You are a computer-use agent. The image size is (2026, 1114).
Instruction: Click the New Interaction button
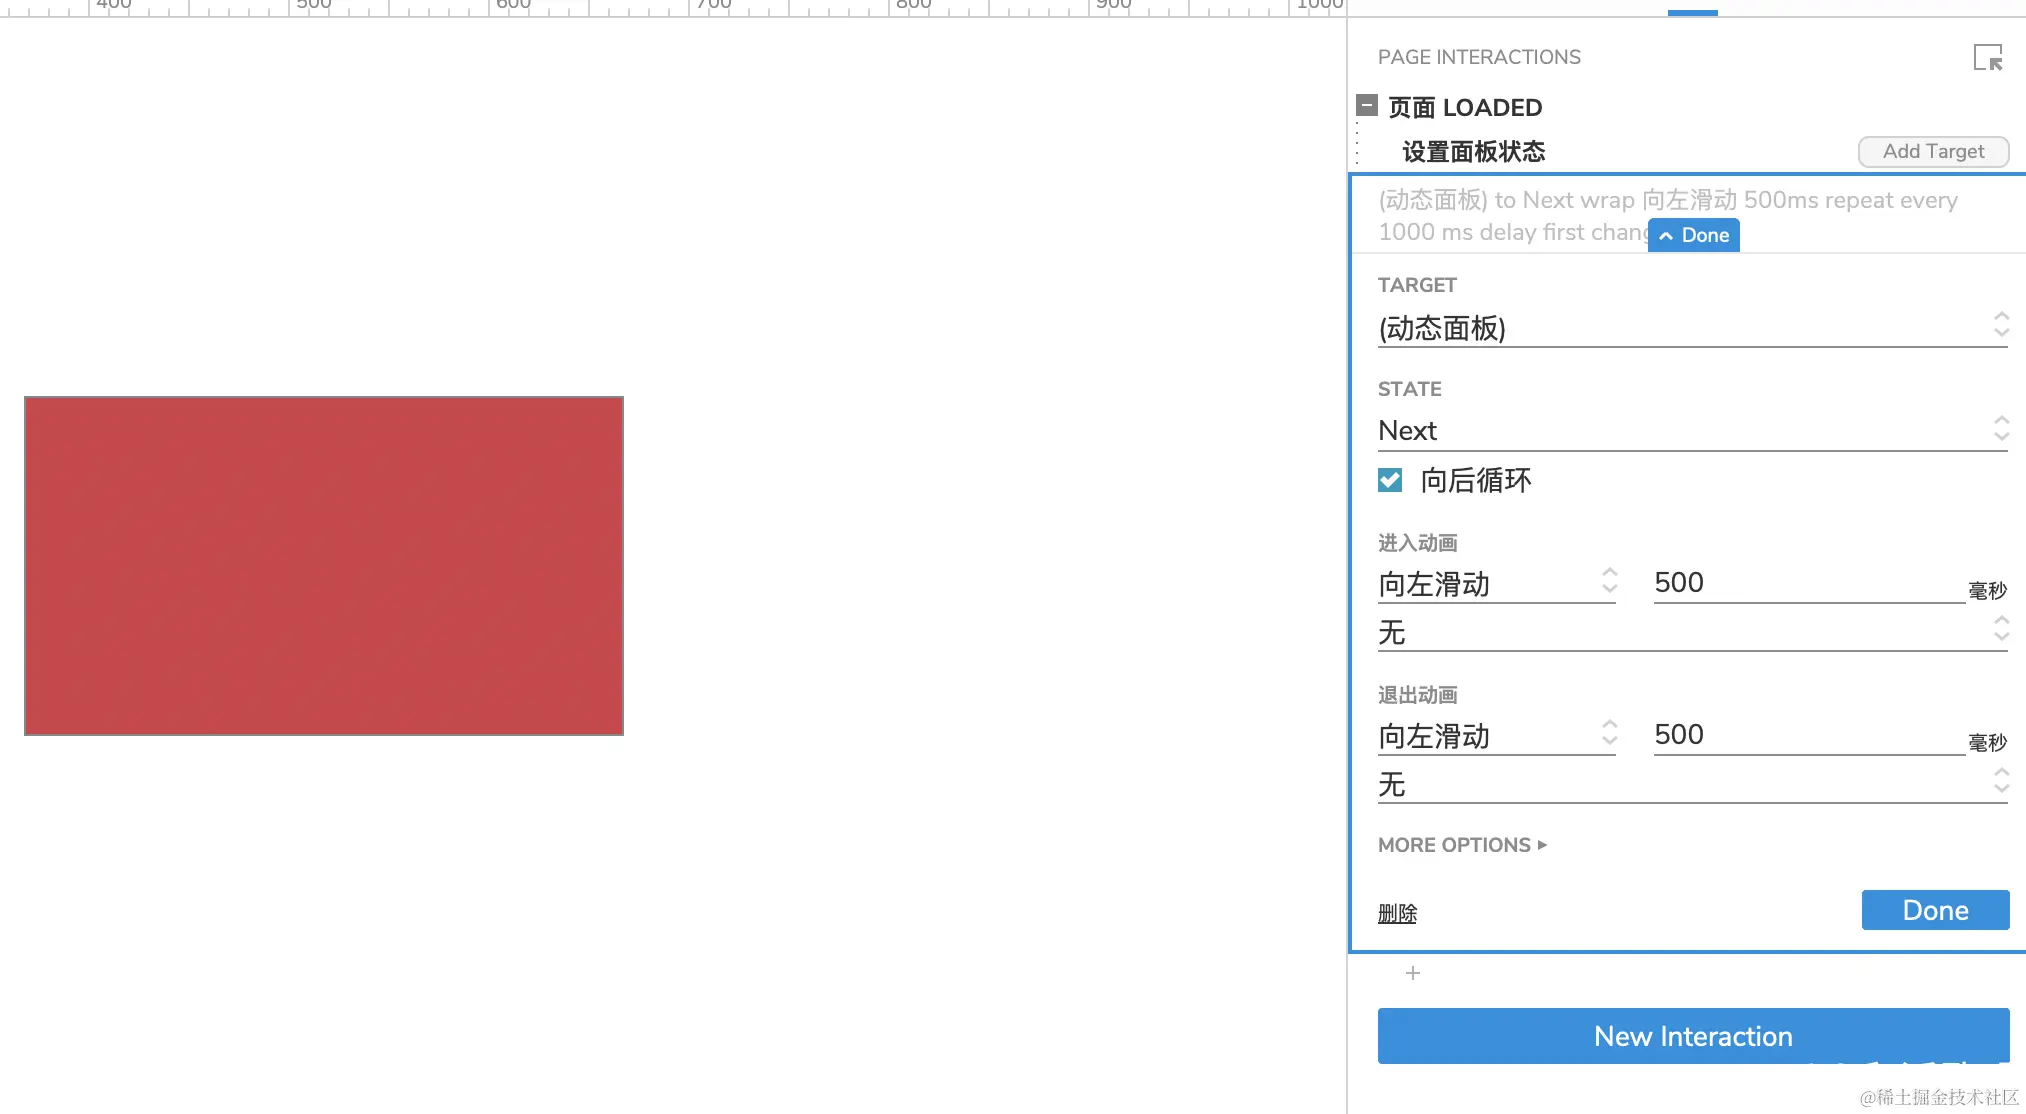[1692, 1036]
